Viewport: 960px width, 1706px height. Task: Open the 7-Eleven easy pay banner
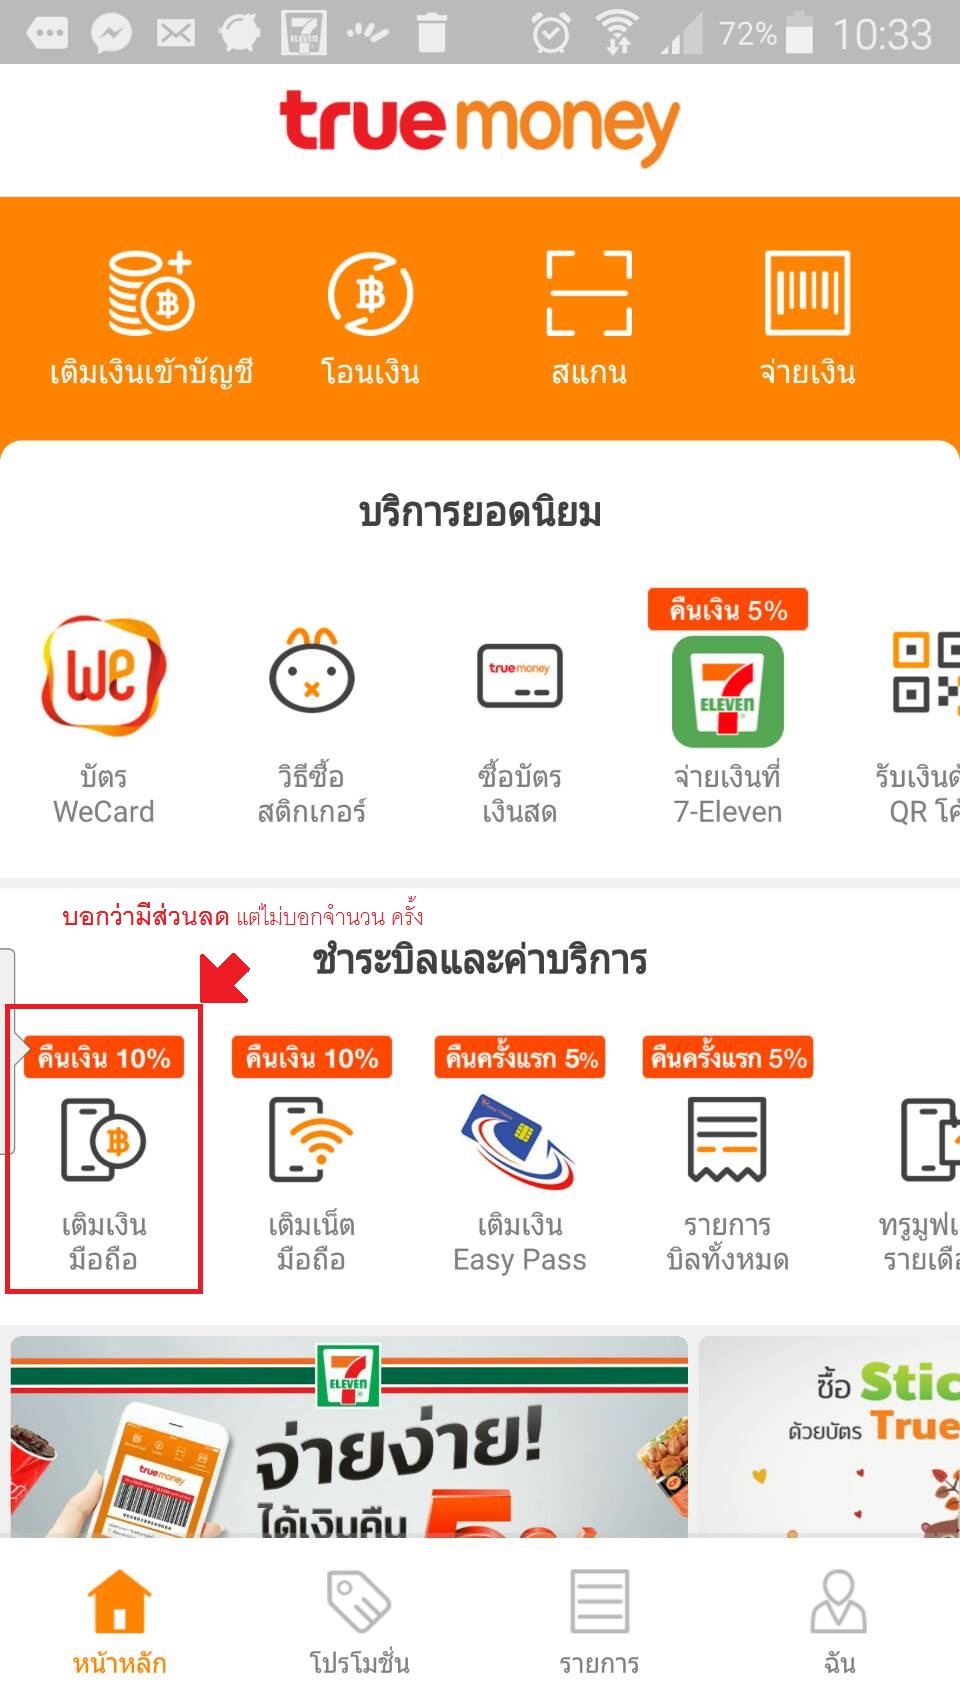(x=349, y=1437)
